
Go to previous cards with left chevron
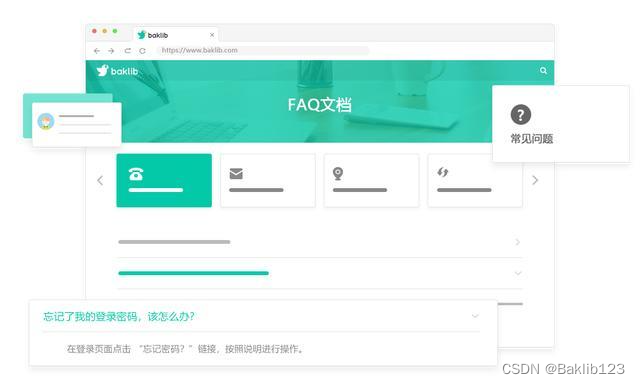tap(100, 180)
